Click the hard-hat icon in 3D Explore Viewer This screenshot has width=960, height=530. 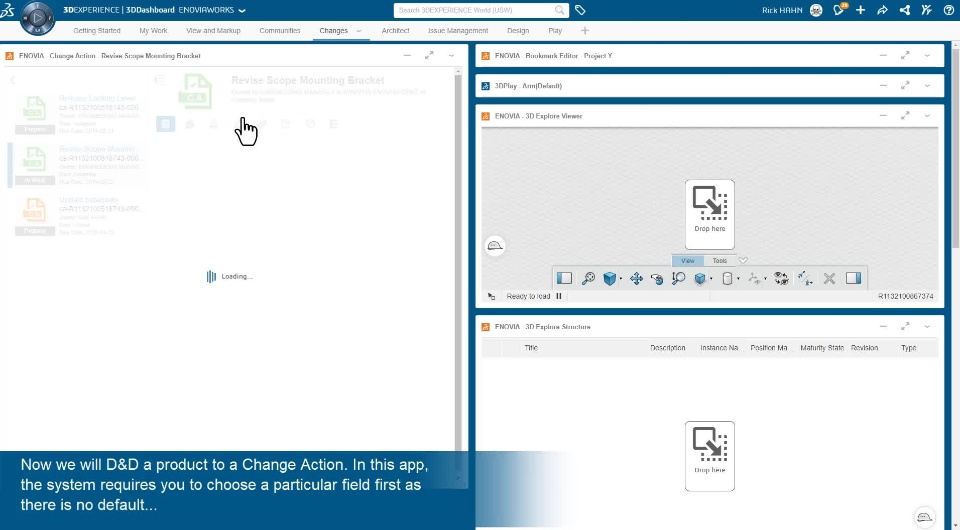point(495,246)
